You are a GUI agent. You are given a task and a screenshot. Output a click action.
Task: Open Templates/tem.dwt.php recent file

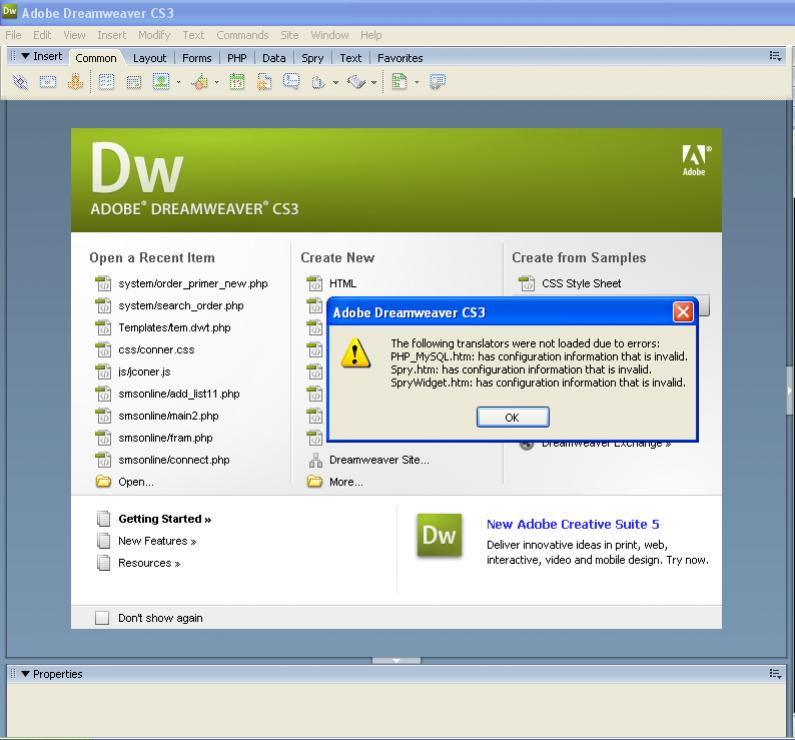coord(174,328)
